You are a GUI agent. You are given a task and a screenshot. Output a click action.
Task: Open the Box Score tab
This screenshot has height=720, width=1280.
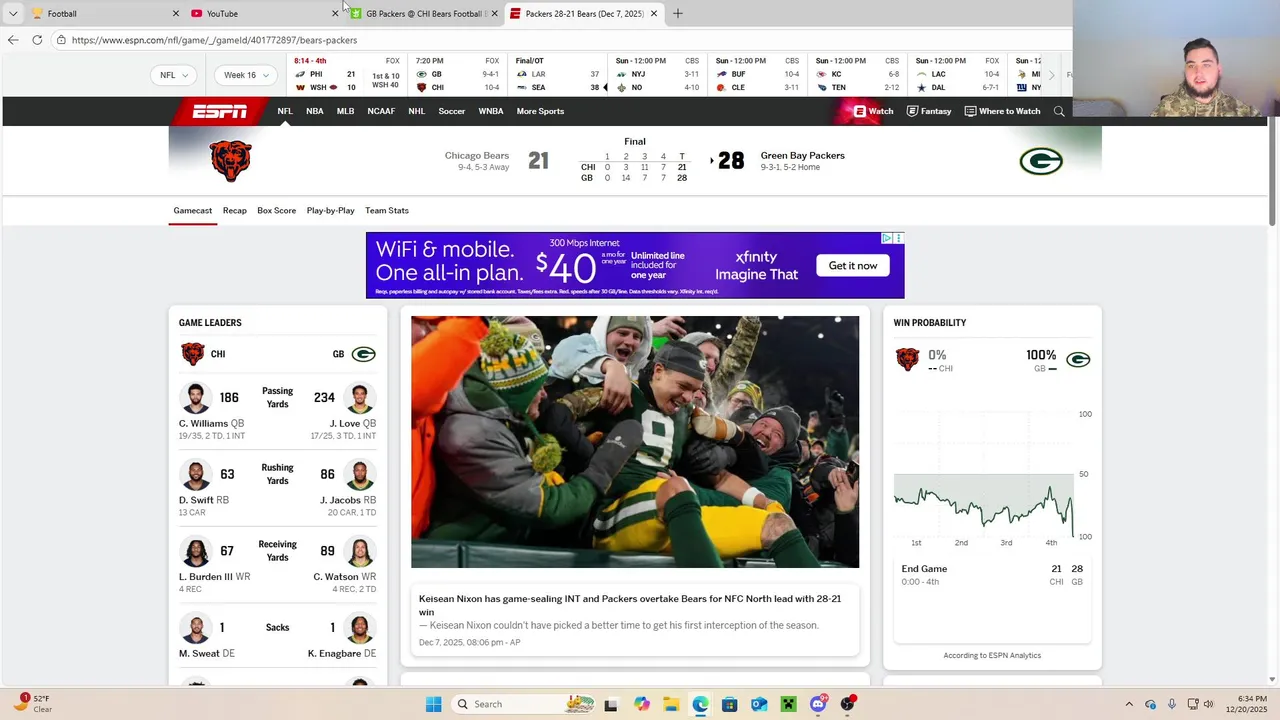pyautogui.click(x=276, y=211)
